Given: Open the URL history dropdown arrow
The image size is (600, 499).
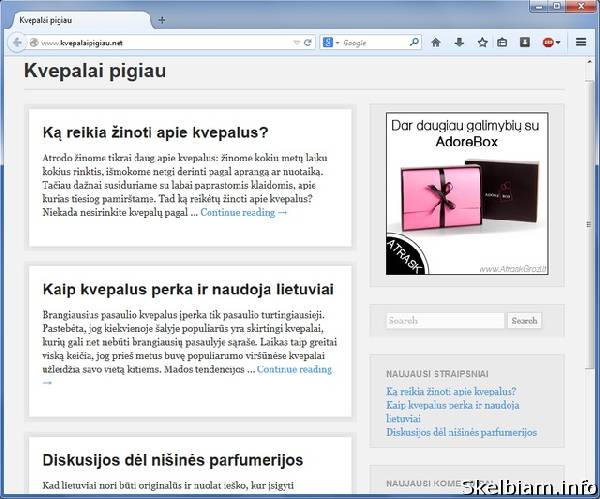Looking at the screenshot, I should [296, 42].
